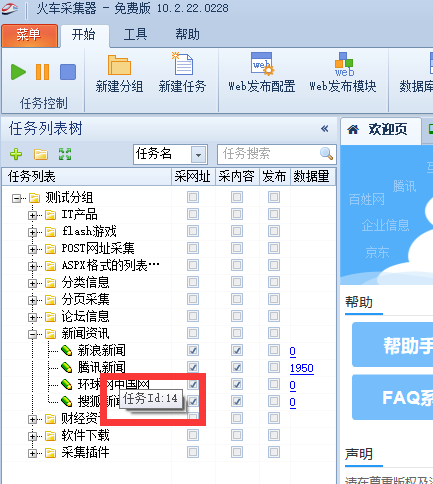Uncheck 采网址 for 新浪新闻
The image size is (433, 484).
[193, 350]
